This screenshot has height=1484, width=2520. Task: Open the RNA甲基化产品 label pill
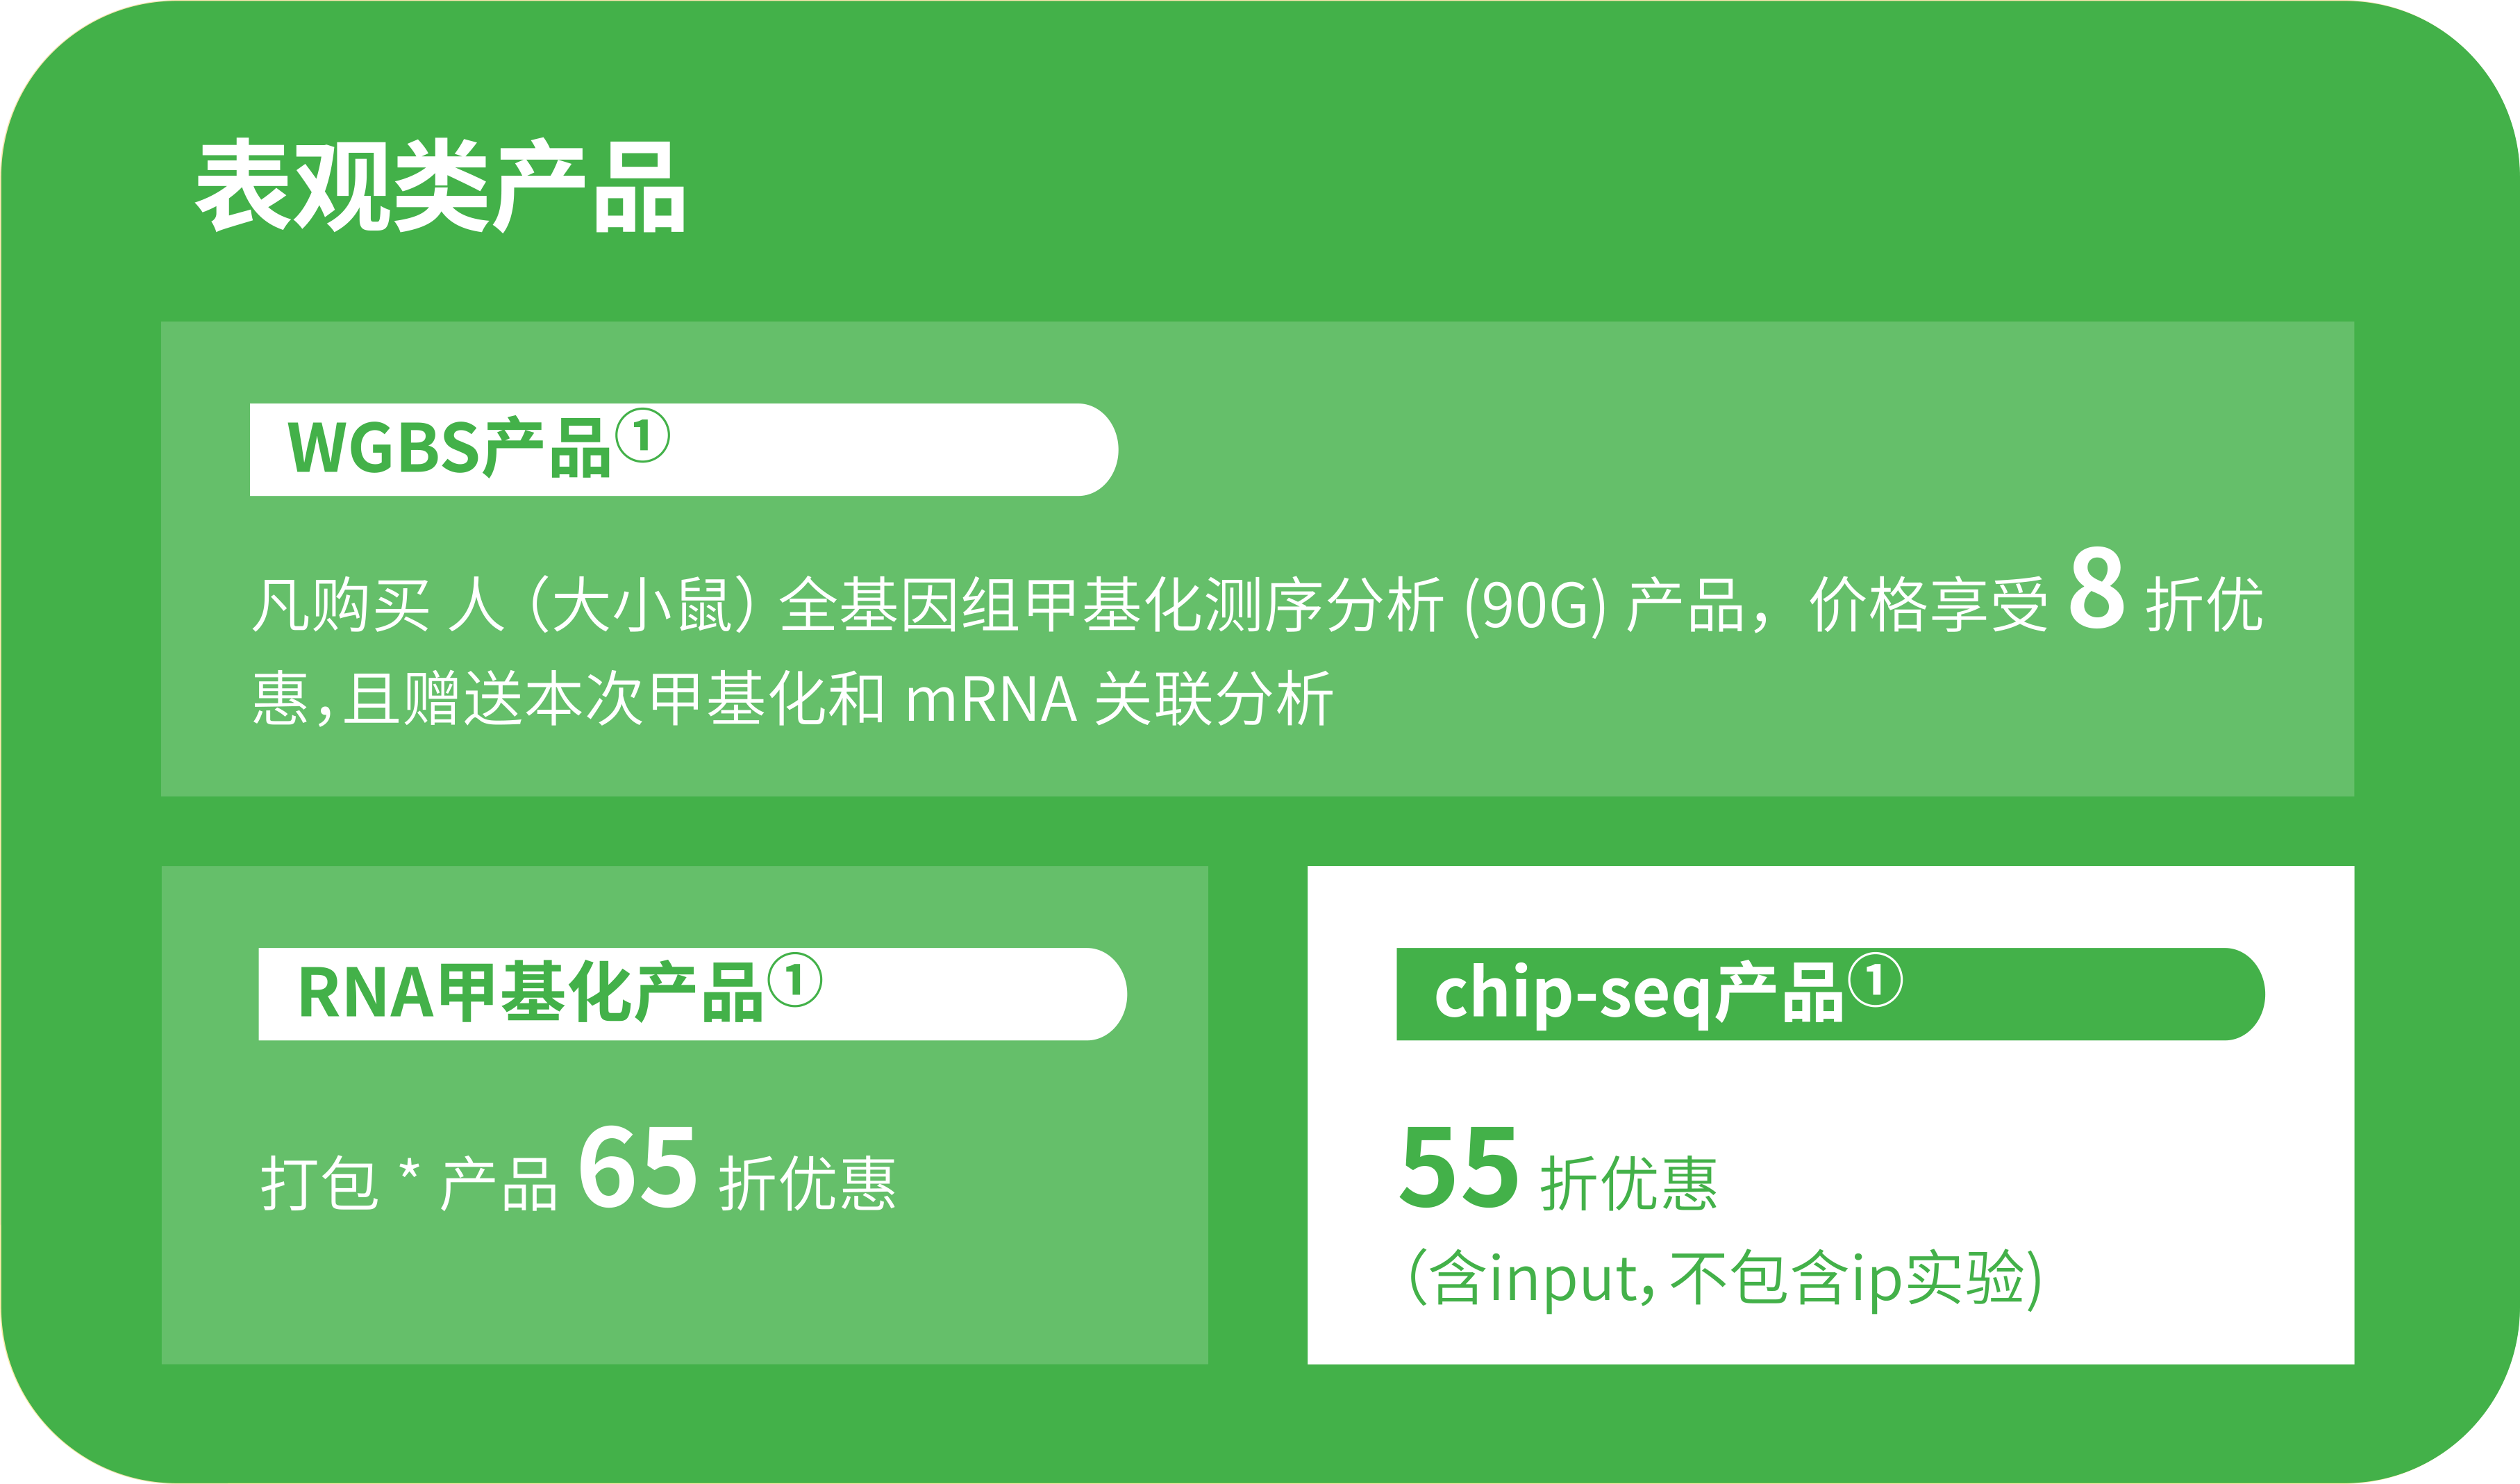693,994
